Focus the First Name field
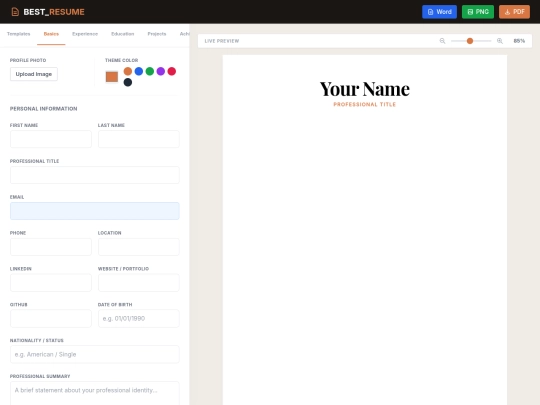Screen dimensions: 540x405 coord(51,139)
